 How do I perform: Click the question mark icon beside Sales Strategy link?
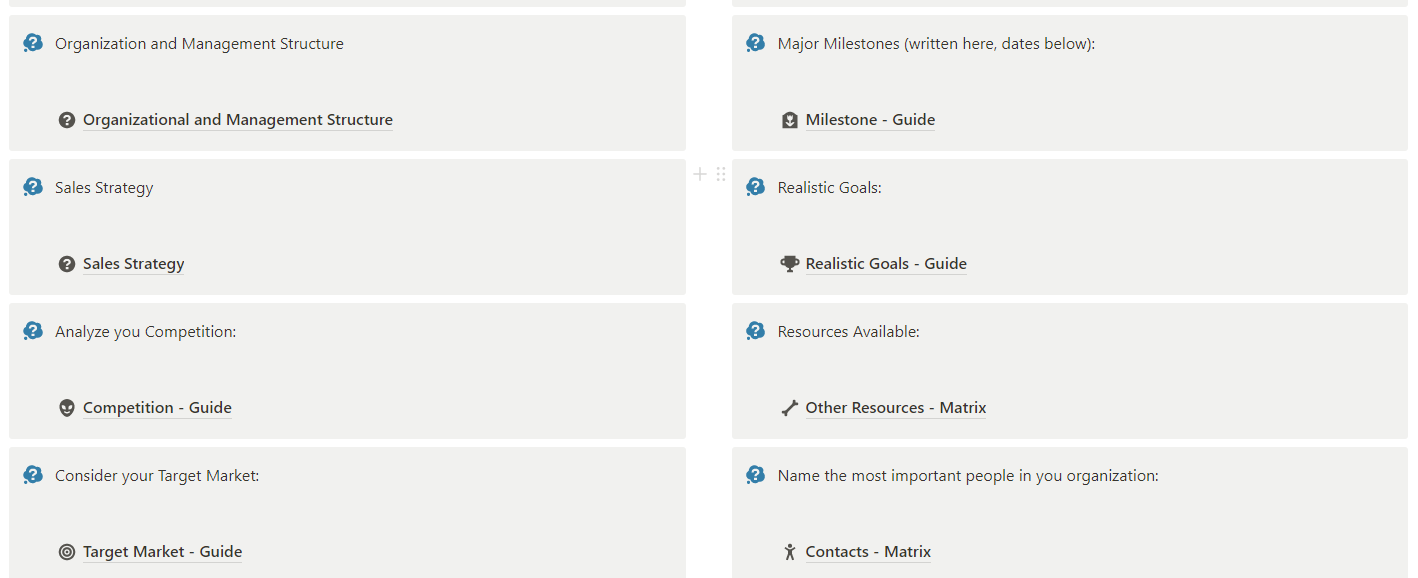coord(67,264)
